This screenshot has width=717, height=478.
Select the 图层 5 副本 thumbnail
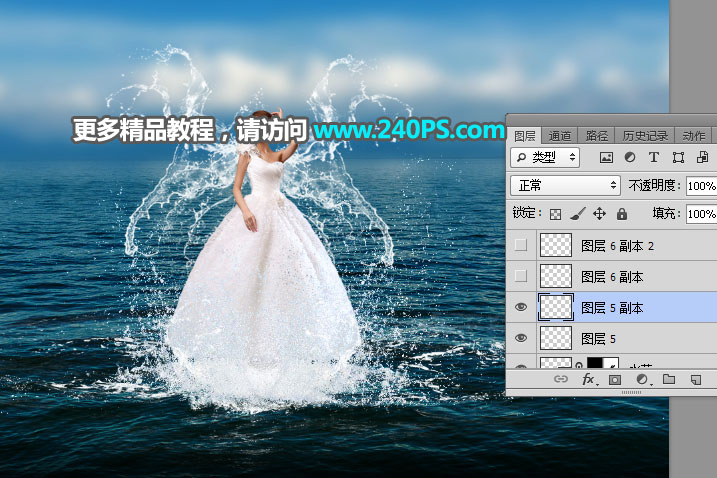(556, 307)
